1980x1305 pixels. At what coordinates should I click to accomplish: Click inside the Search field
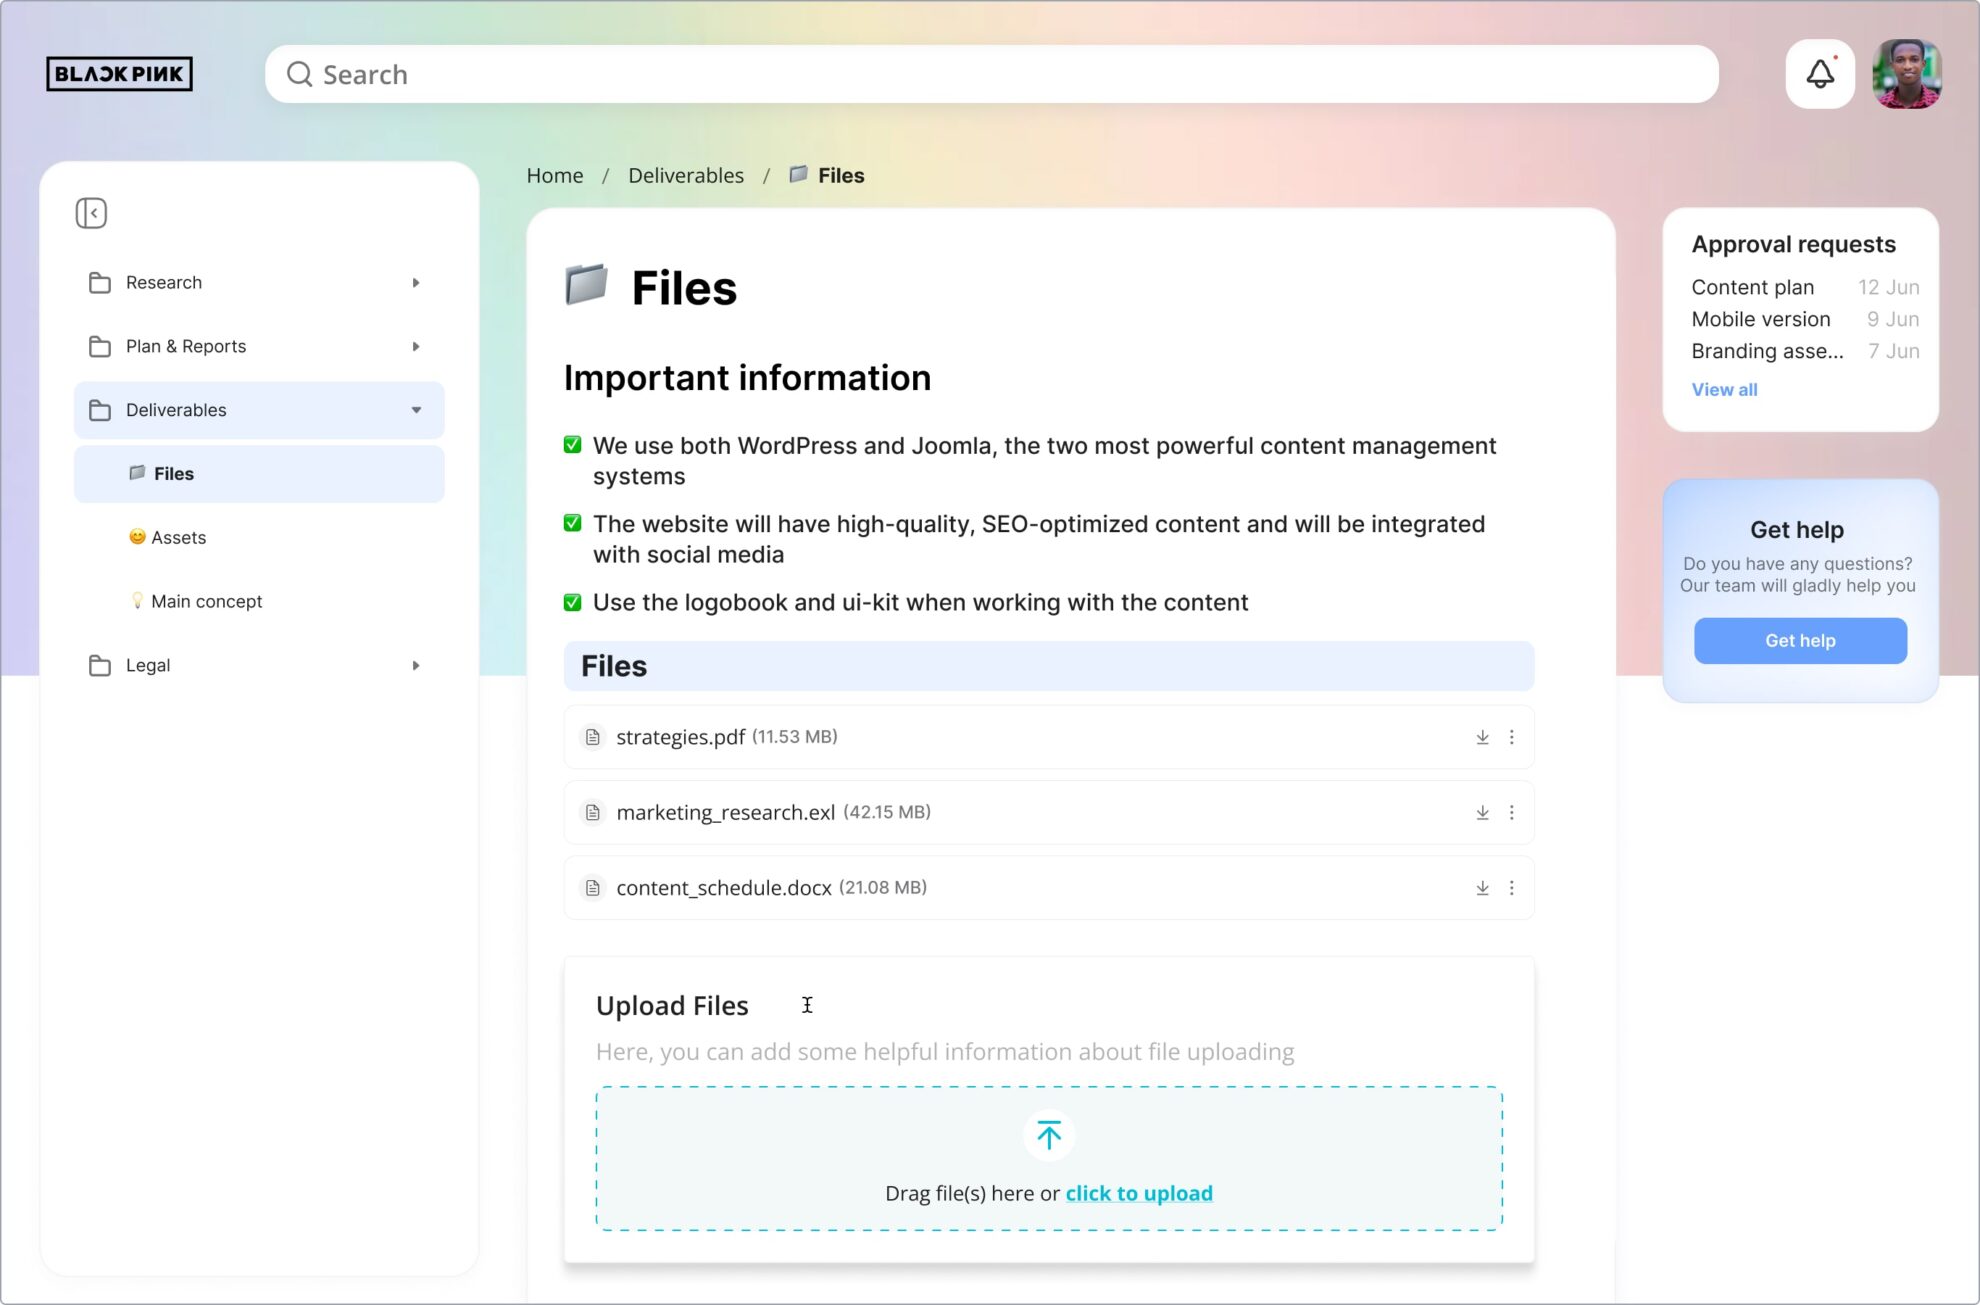pos(700,74)
